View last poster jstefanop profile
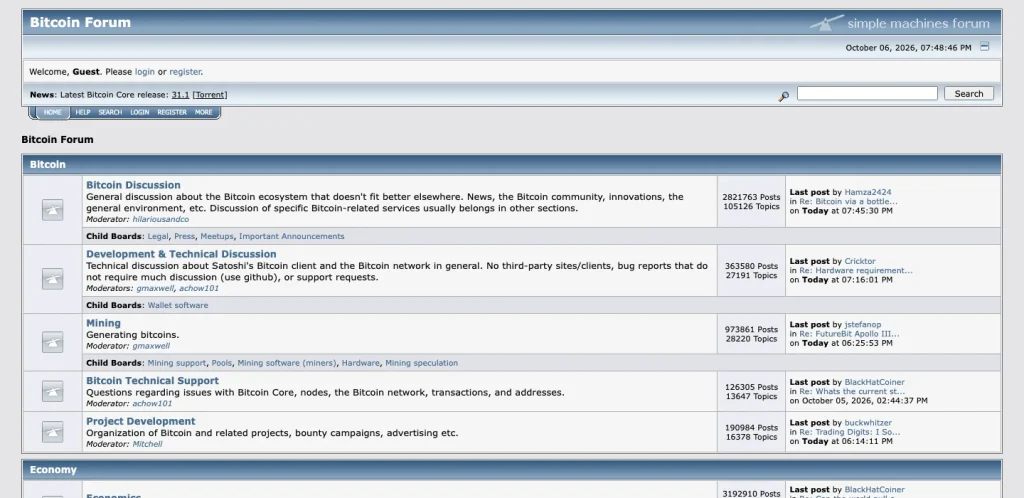This screenshot has width=1024, height=498. 863,324
